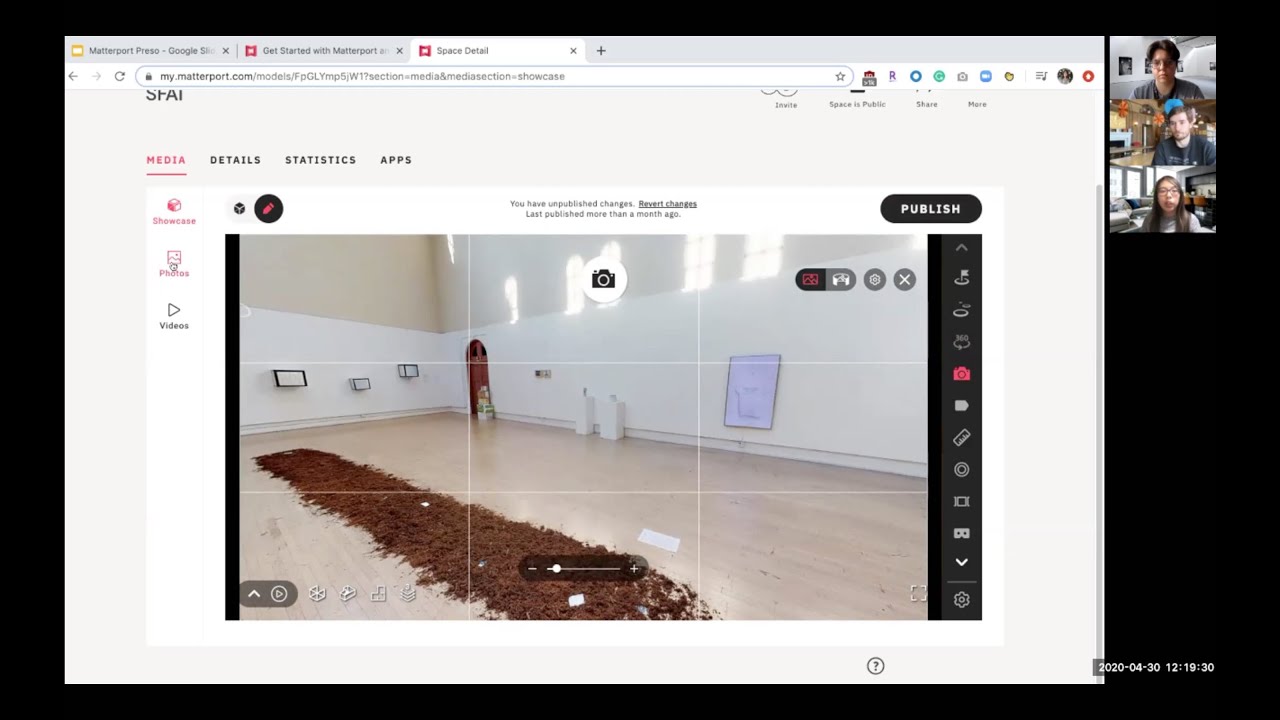Select bottom participant video thumbnail
Screen dimensions: 1280x720
coord(1162,200)
